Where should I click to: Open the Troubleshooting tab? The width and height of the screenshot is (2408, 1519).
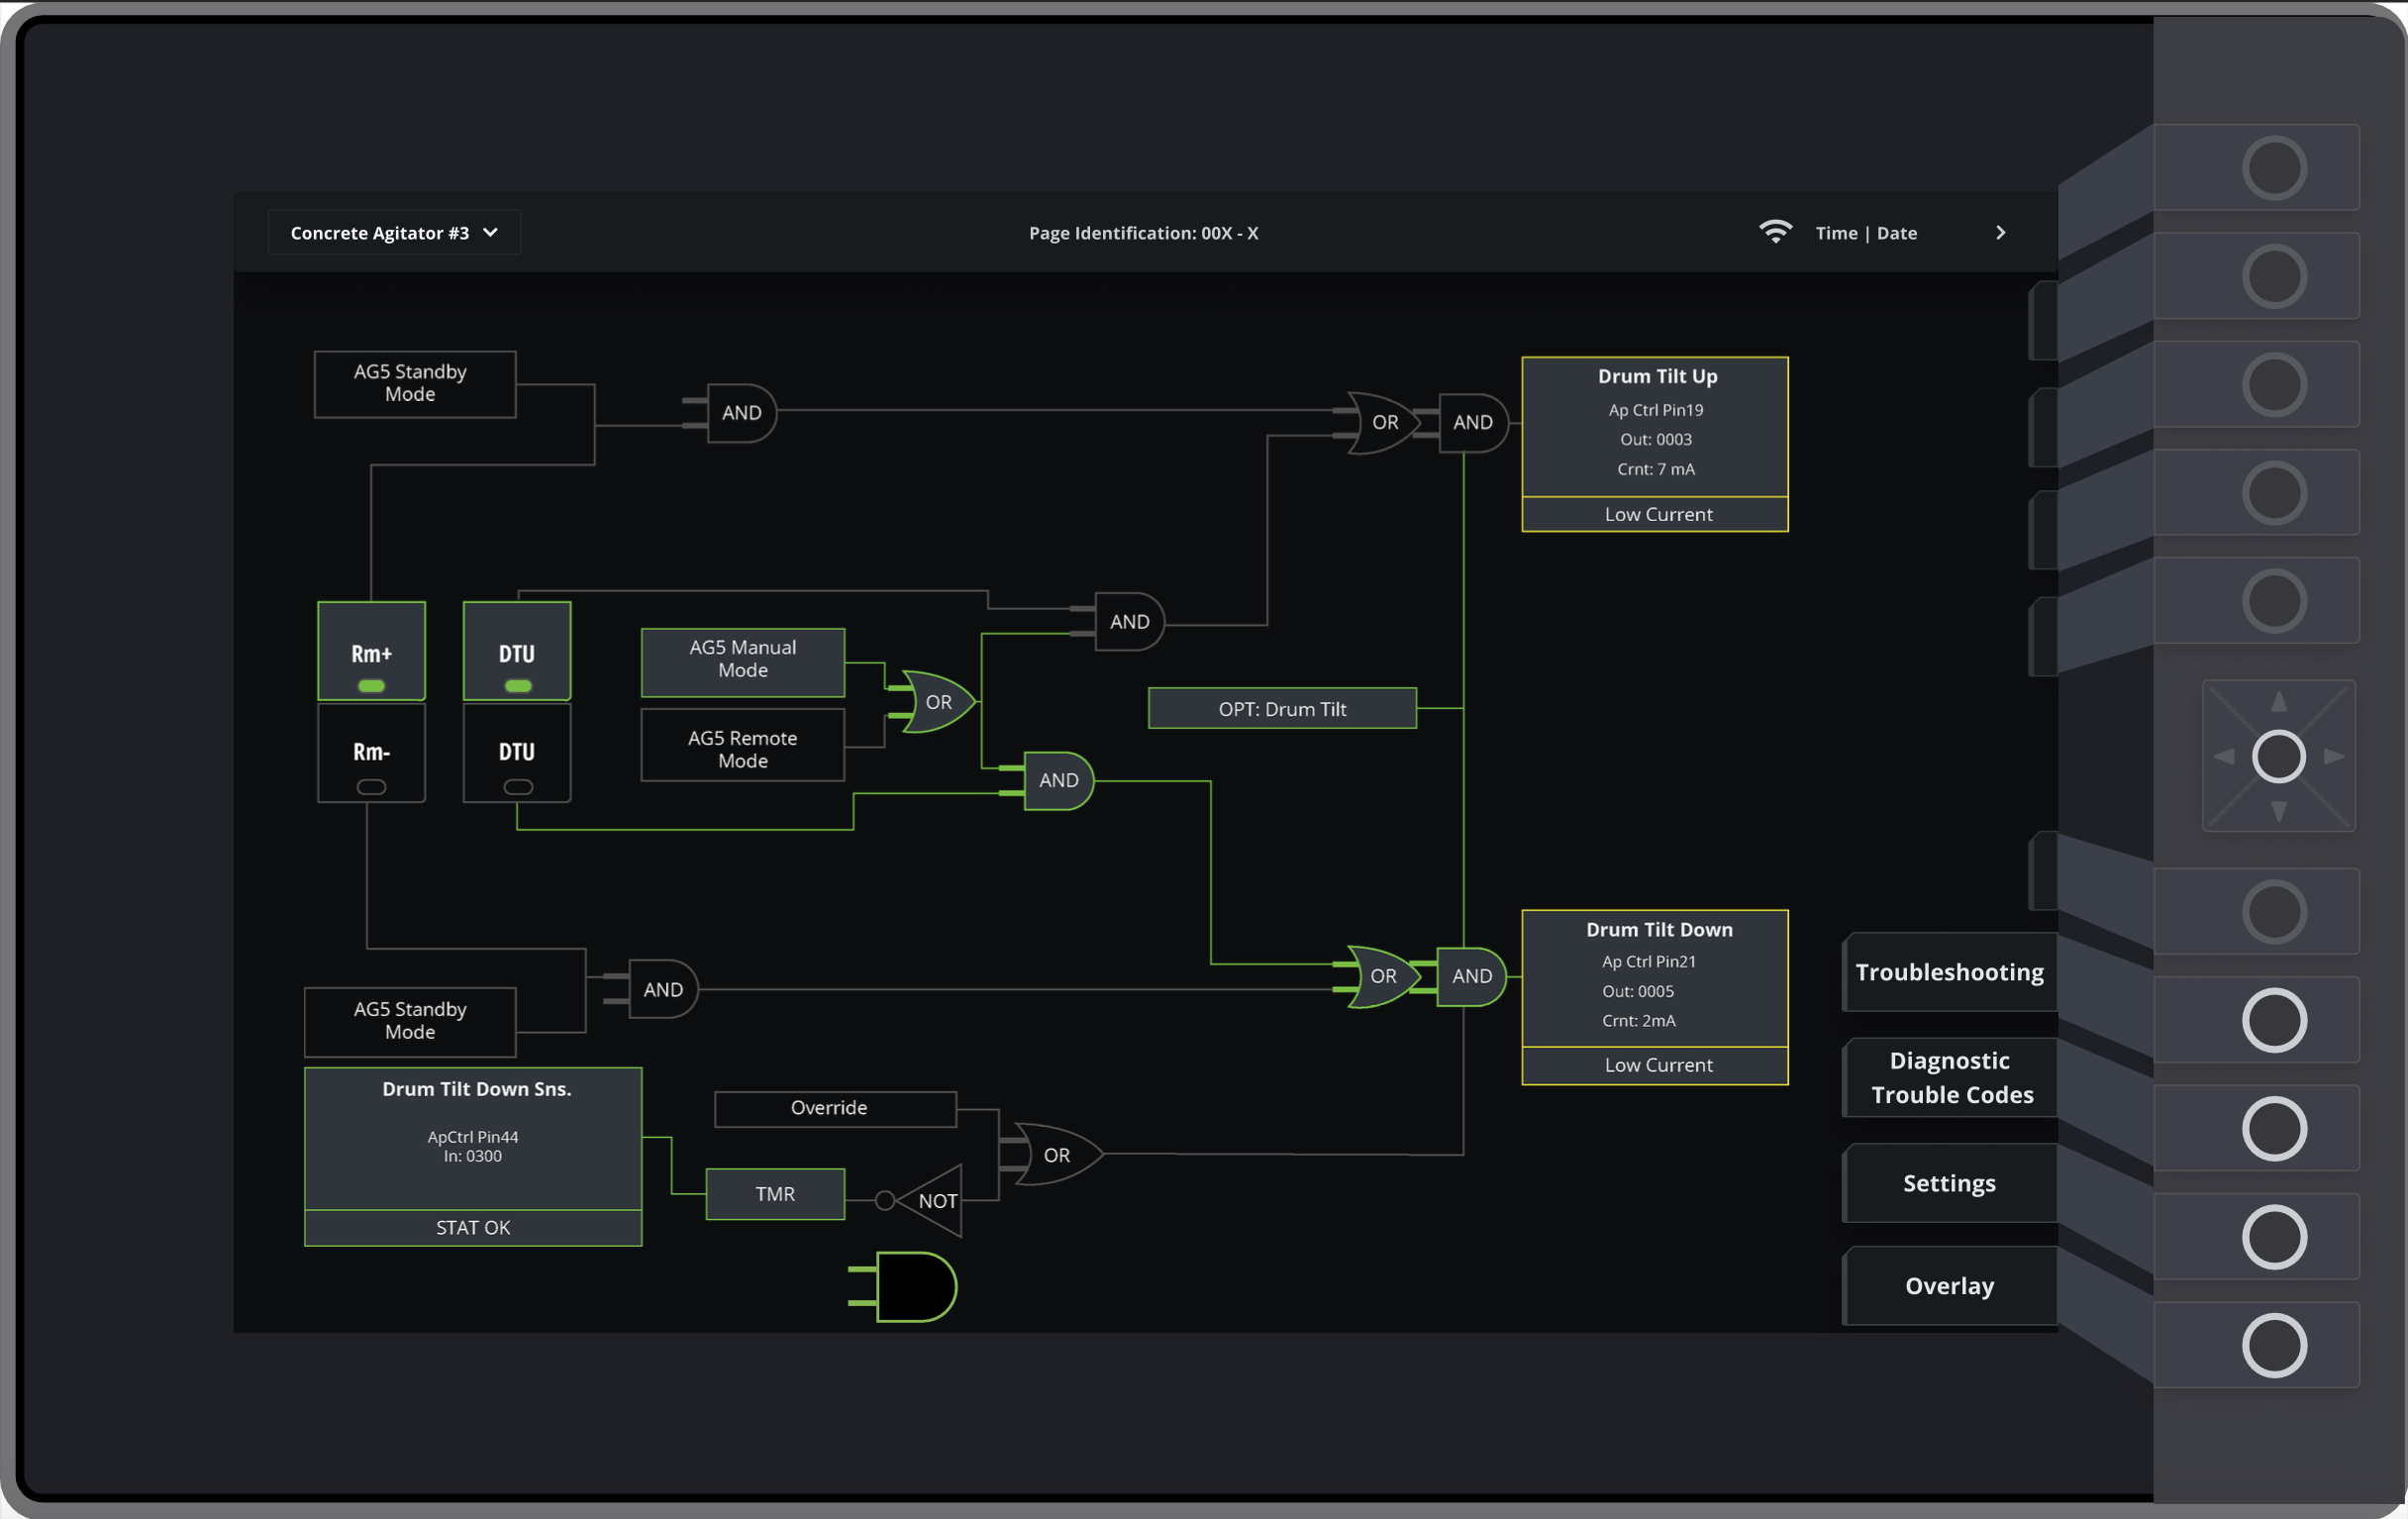[x=1949, y=972]
